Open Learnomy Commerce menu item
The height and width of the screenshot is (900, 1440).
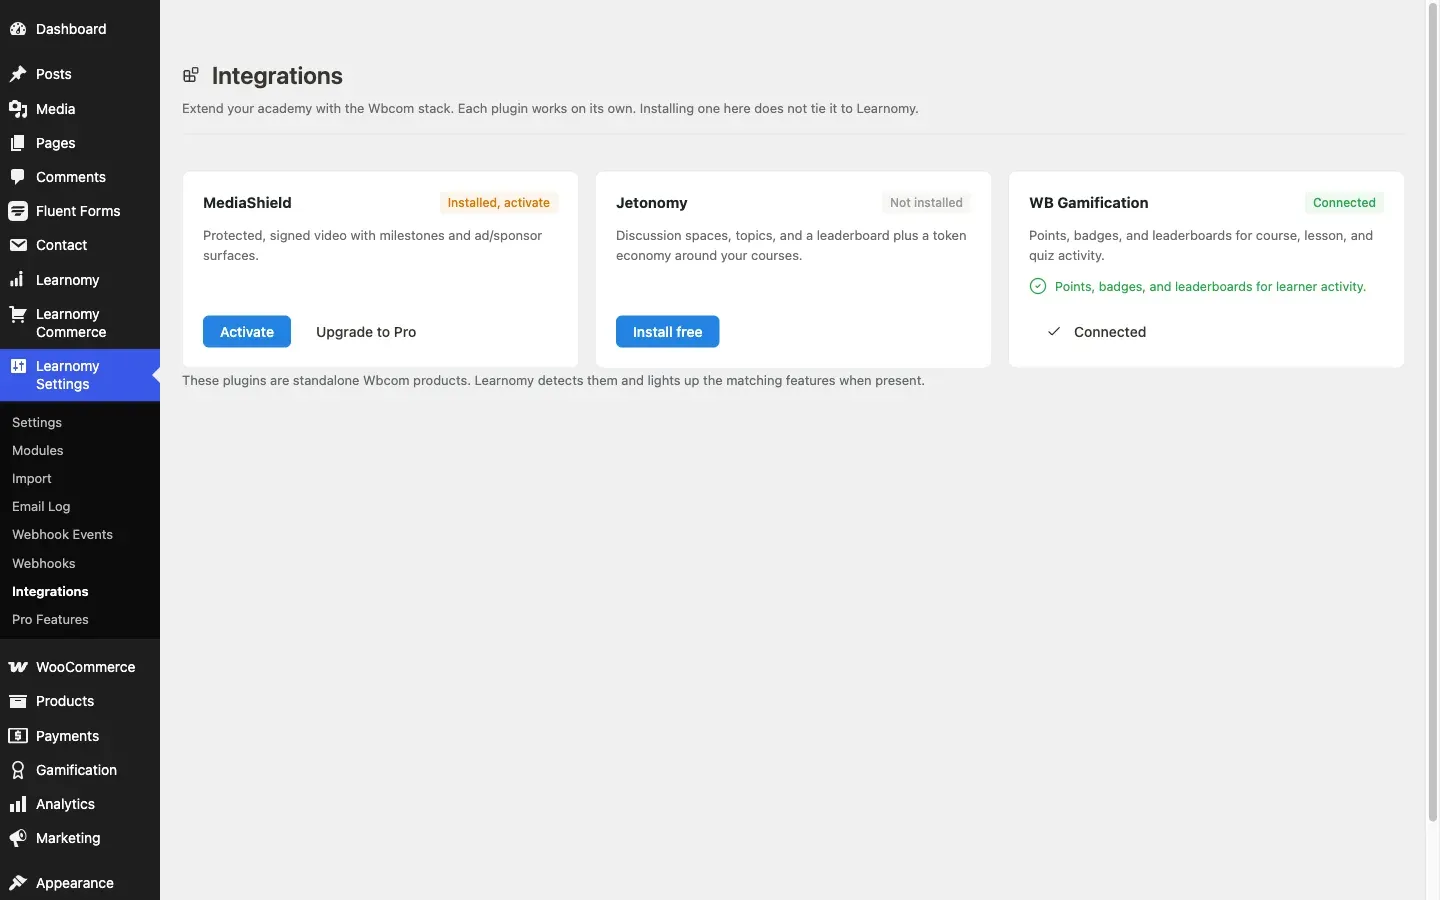click(x=80, y=323)
